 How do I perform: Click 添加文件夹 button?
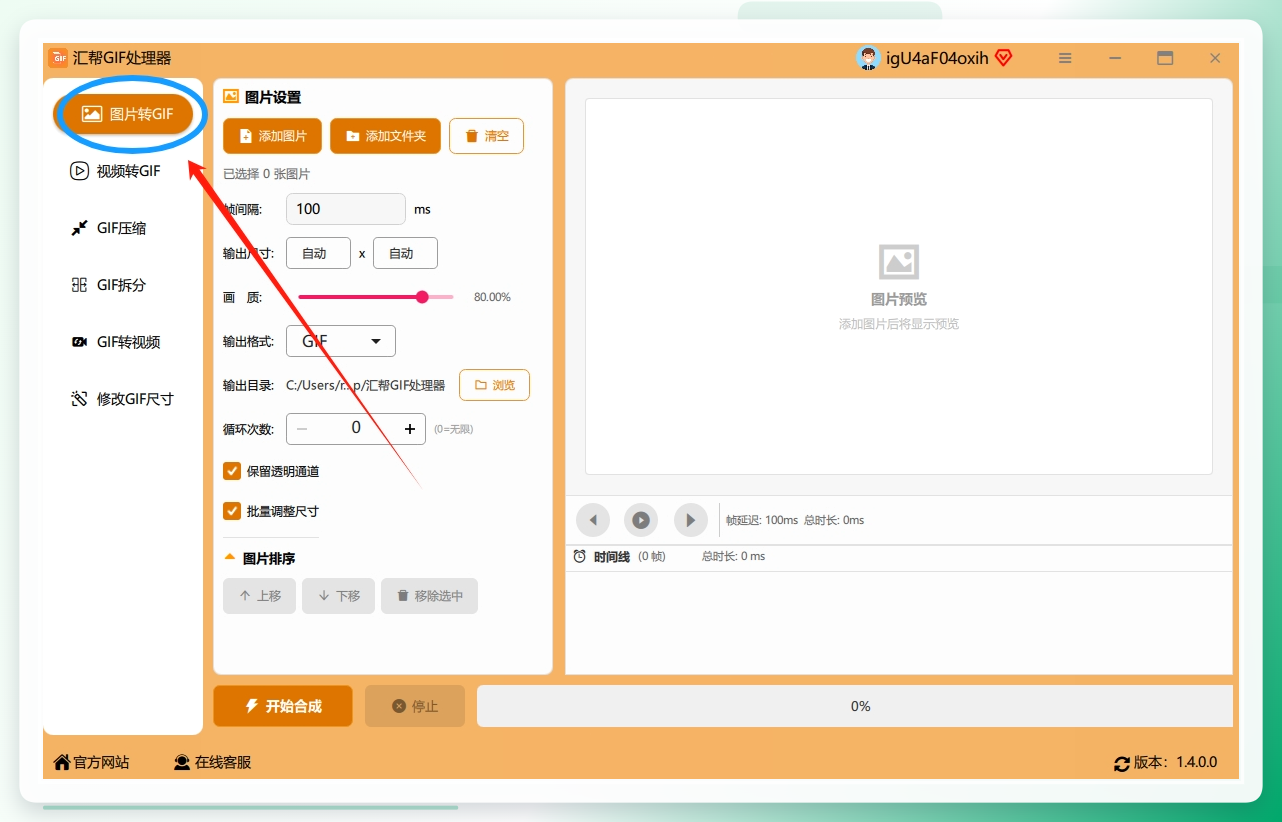(385, 136)
